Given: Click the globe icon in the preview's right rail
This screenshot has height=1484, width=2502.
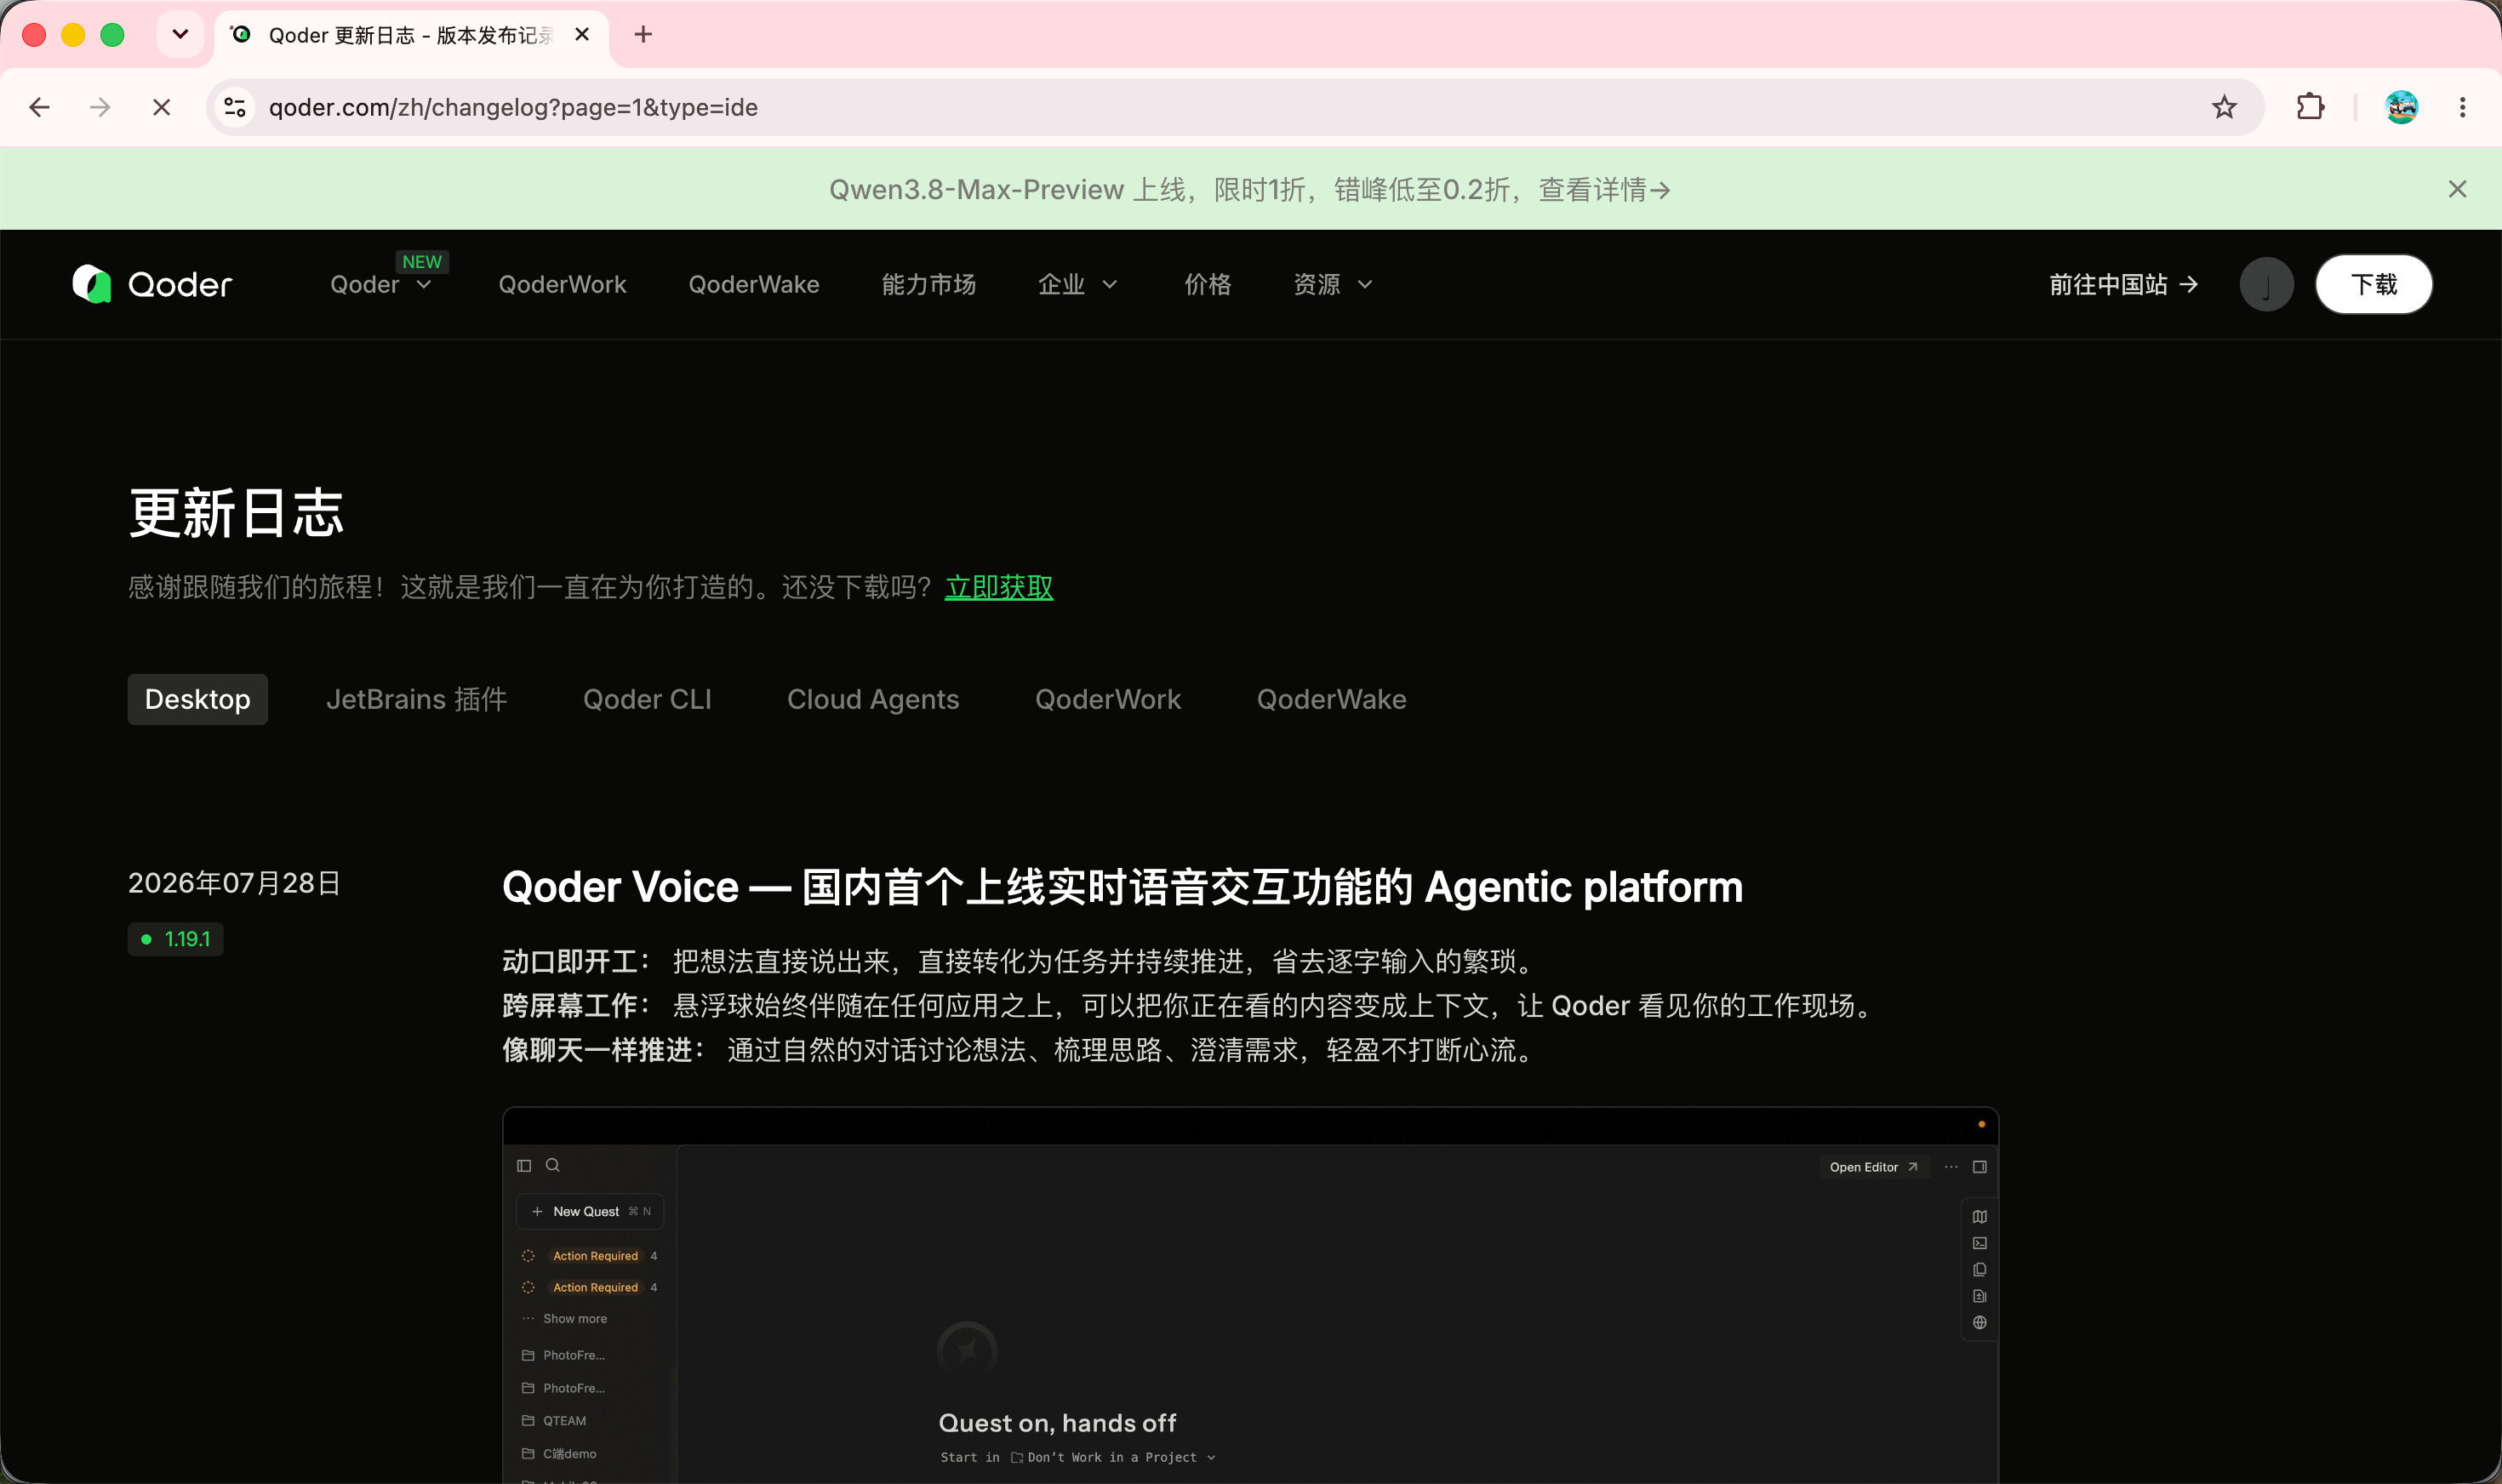Looking at the screenshot, I should coord(1979,1323).
